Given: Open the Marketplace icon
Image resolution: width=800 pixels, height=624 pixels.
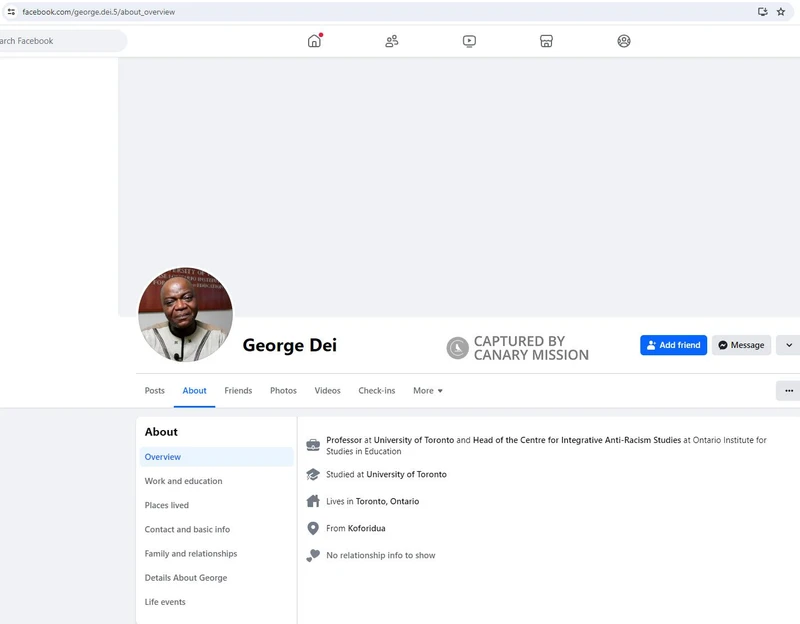Looking at the screenshot, I should pos(546,41).
